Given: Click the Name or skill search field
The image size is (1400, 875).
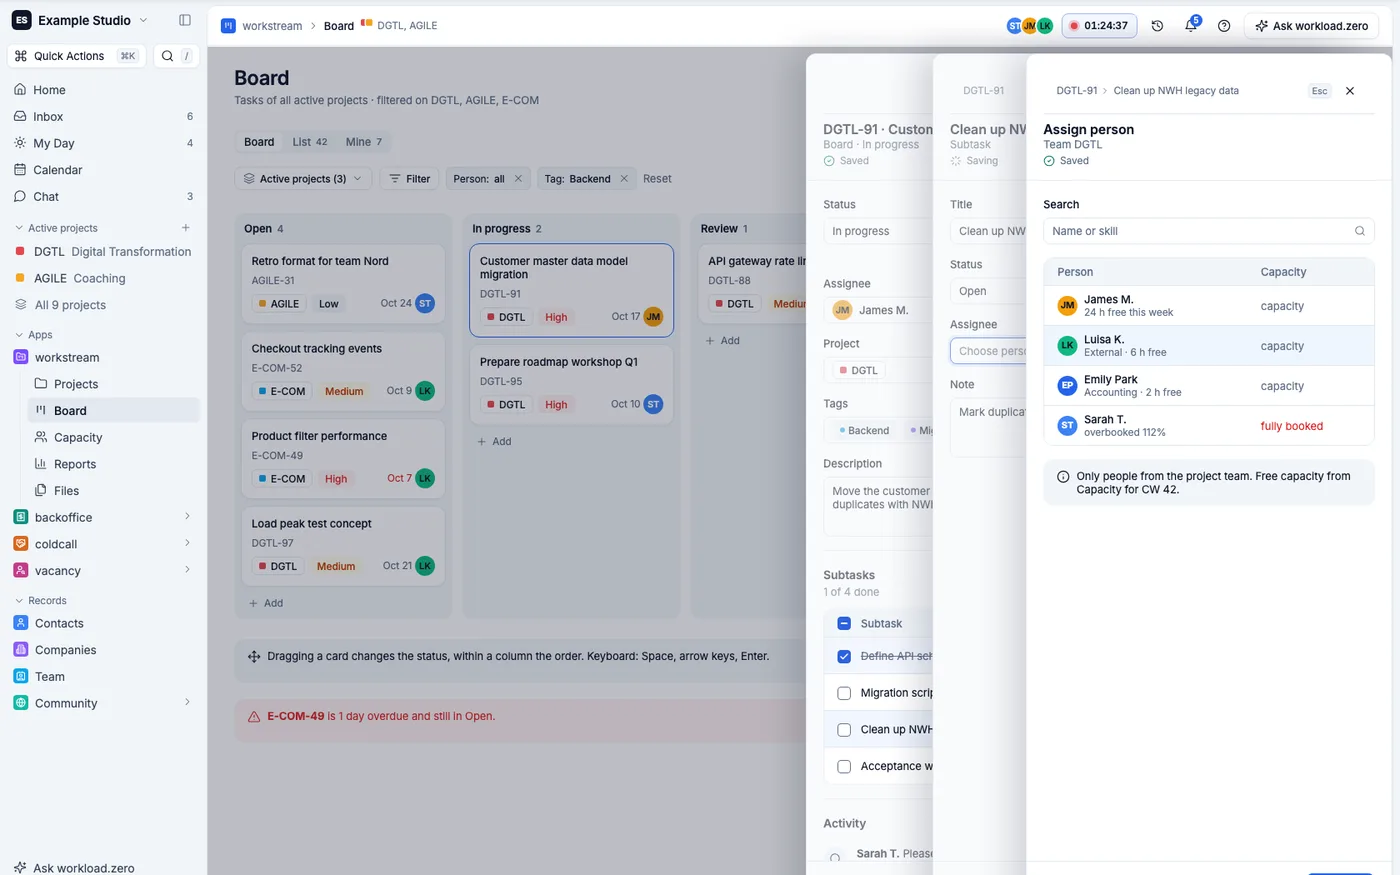Looking at the screenshot, I should point(1208,231).
